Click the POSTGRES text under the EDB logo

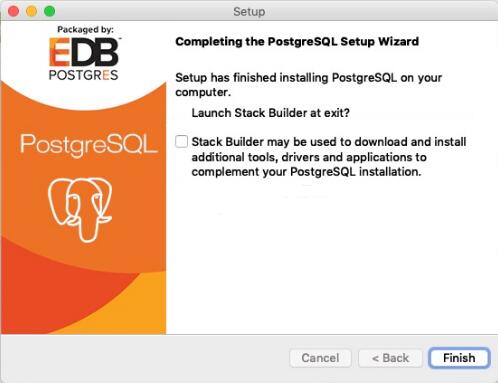point(83,75)
